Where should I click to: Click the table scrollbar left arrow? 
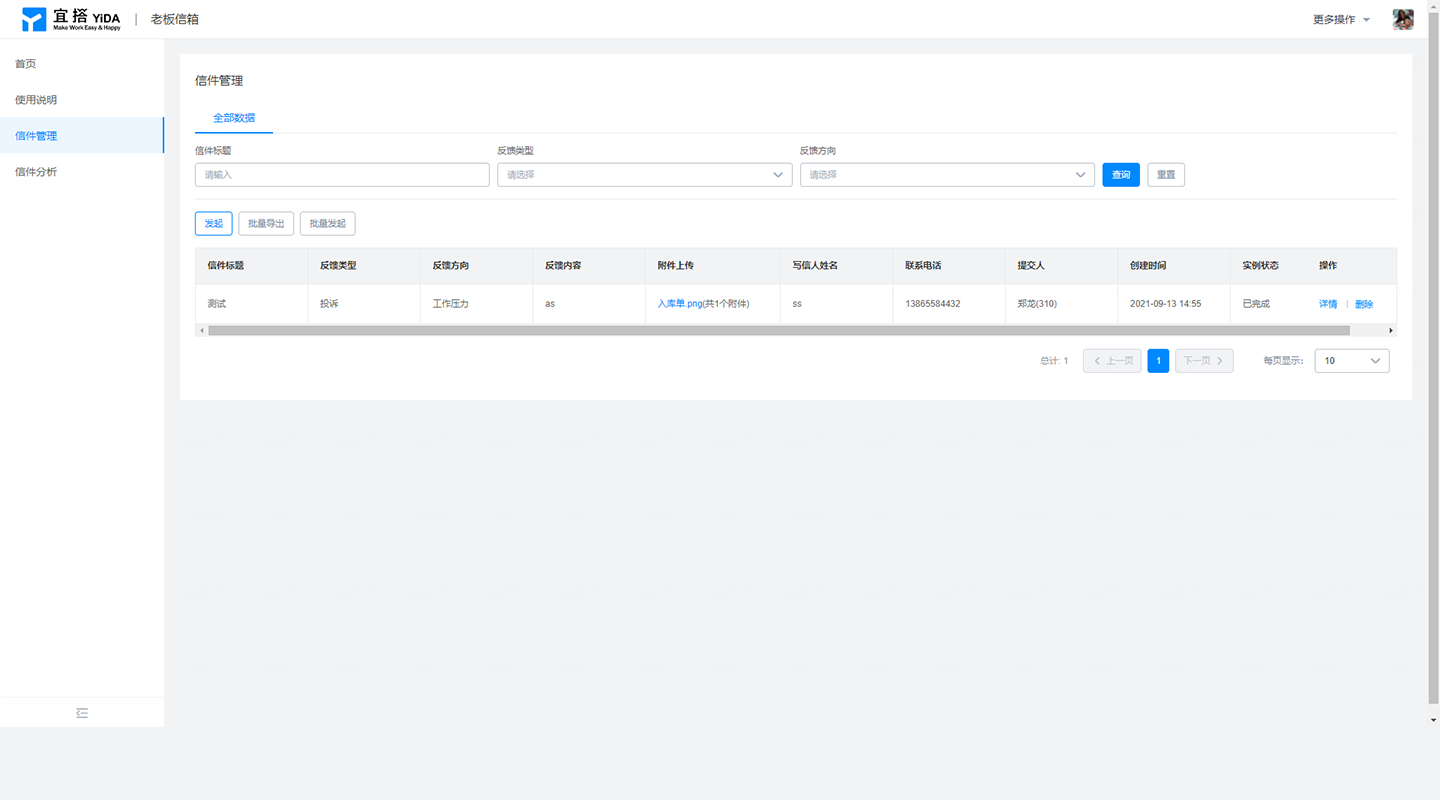[x=201, y=330]
